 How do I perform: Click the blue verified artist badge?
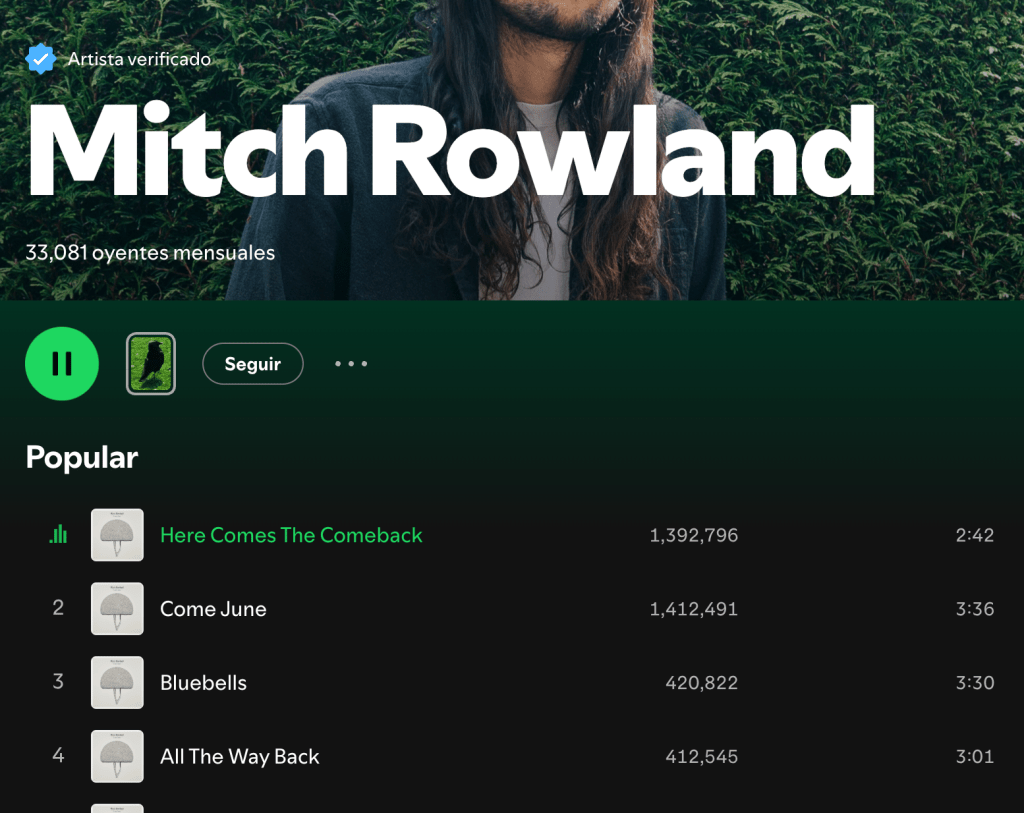(x=40, y=59)
